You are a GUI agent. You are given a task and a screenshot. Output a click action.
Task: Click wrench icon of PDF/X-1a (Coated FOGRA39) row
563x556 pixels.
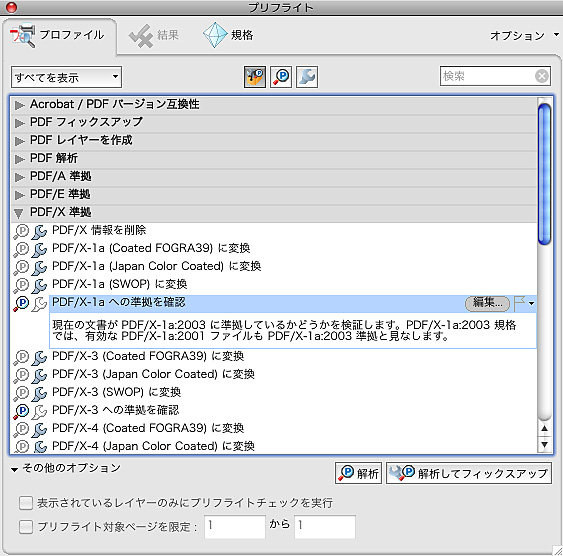coord(39,250)
